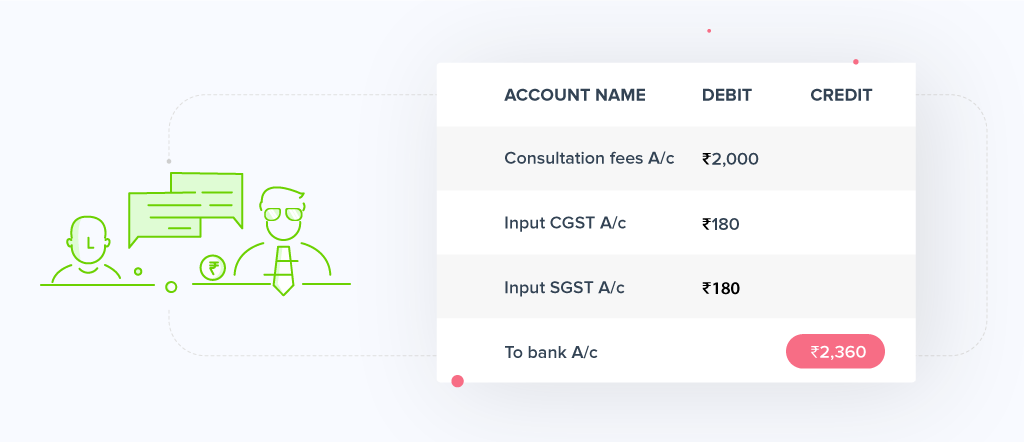This screenshot has width=1024, height=442.
Task: Click the ₹180 debit for Input SGST
Action: point(721,289)
